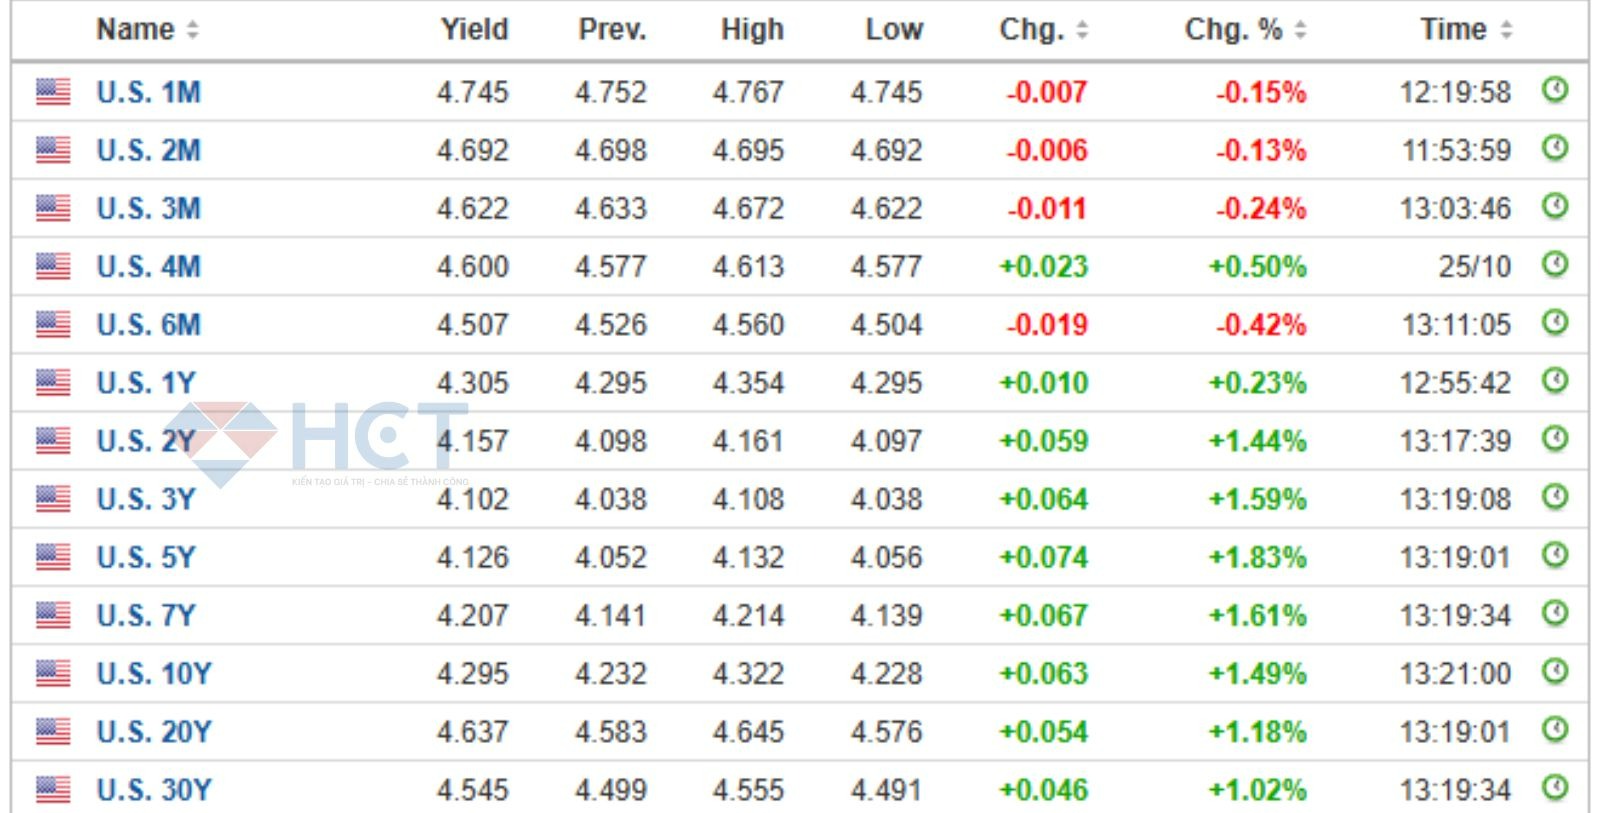Open the U.S. 1M bond link
1600x813 pixels.
[148, 92]
